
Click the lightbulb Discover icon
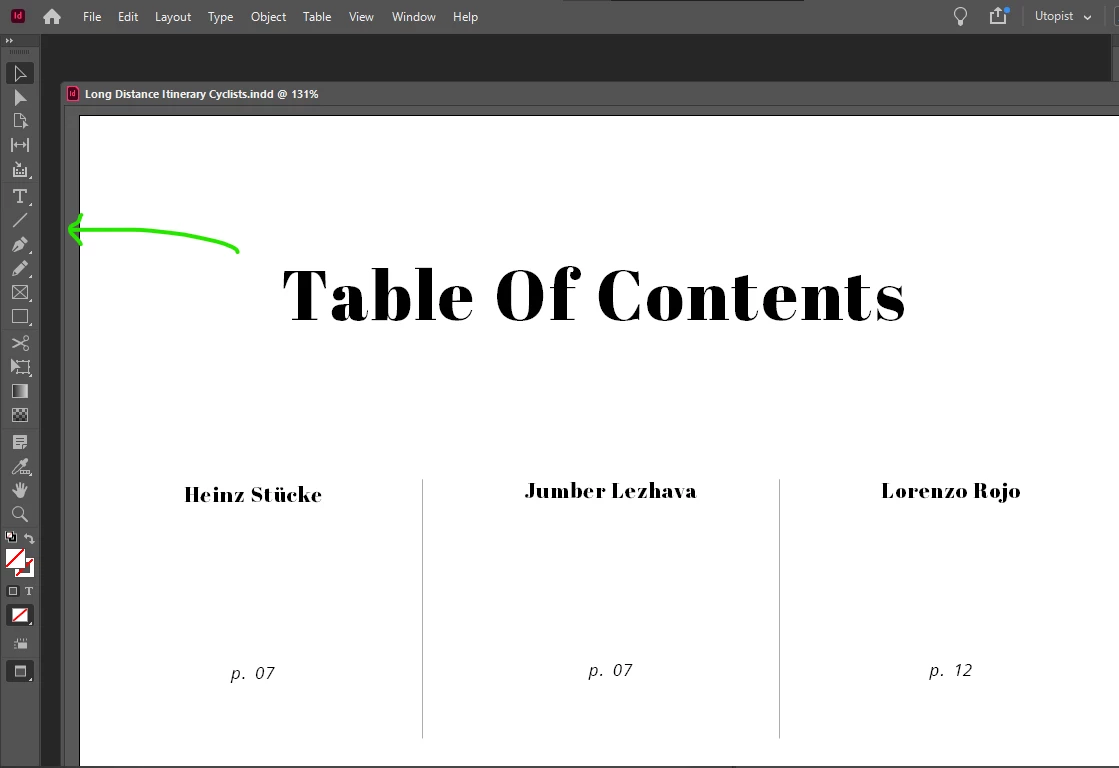[961, 16]
